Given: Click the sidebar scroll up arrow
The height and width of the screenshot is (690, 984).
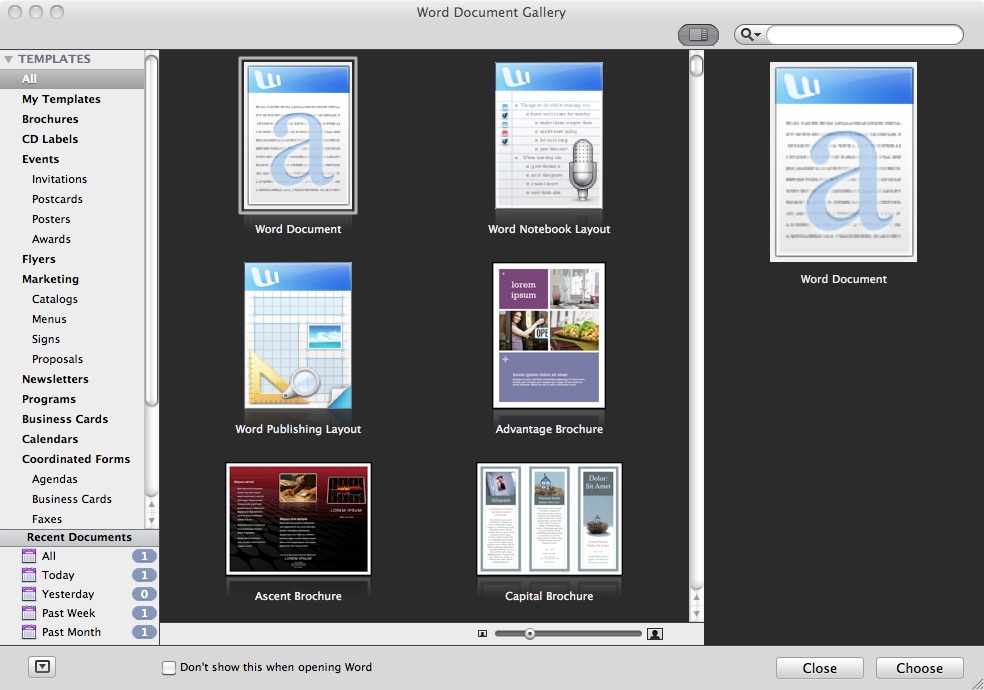Looking at the screenshot, I should [x=151, y=504].
